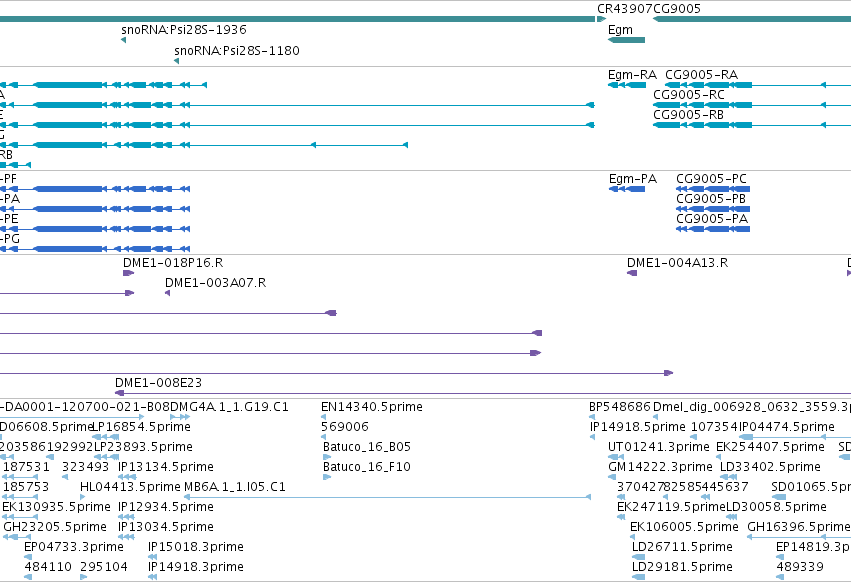Select the CG9005-PA coding sequence
Screen dimensions: 851x582
[x=713, y=229]
